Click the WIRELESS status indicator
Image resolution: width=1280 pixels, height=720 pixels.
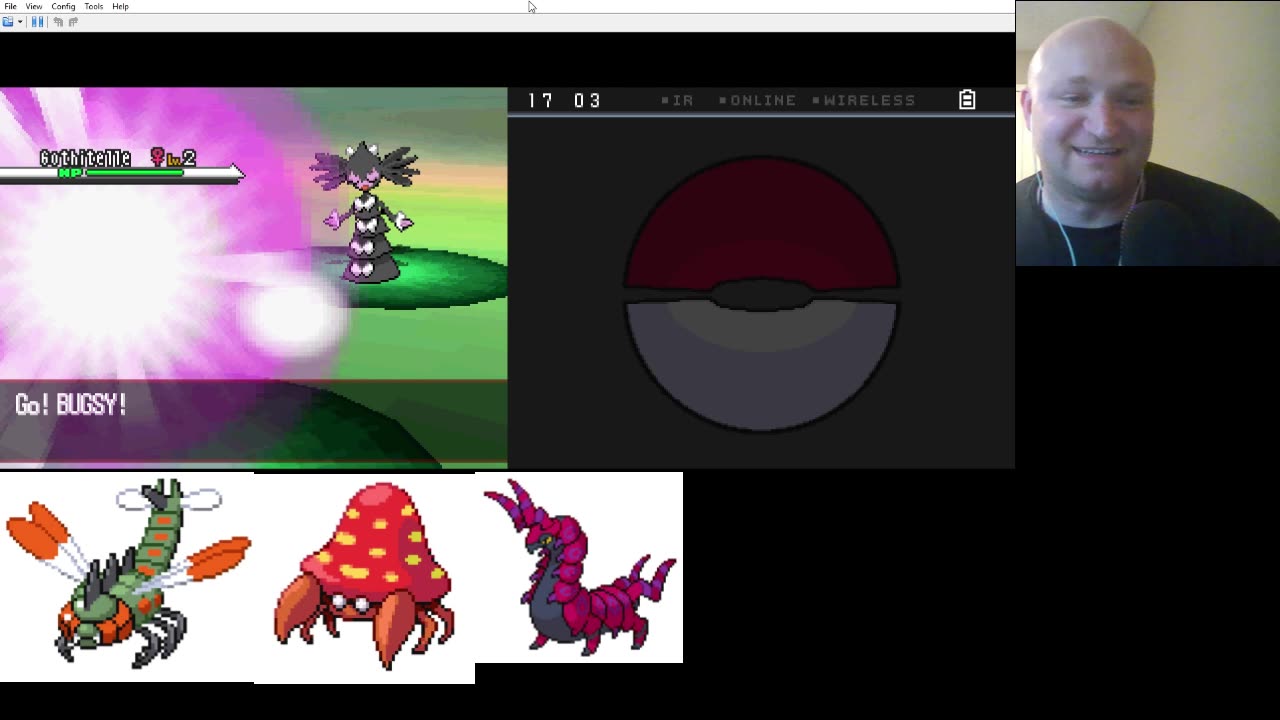863,100
